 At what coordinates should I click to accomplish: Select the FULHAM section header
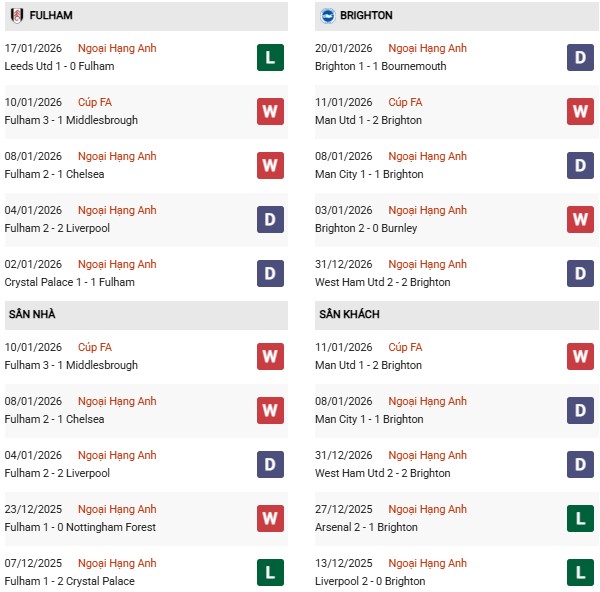pyautogui.click(x=52, y=16)
